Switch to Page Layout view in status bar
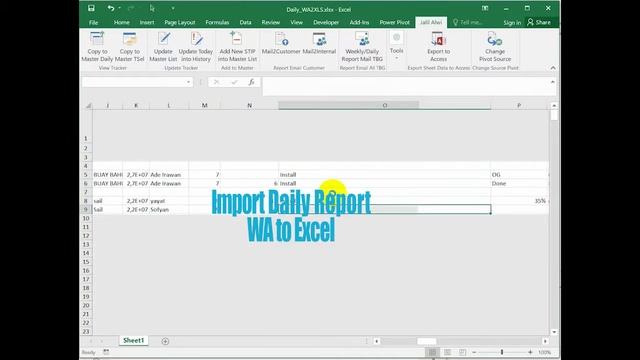 click(447, 352)
